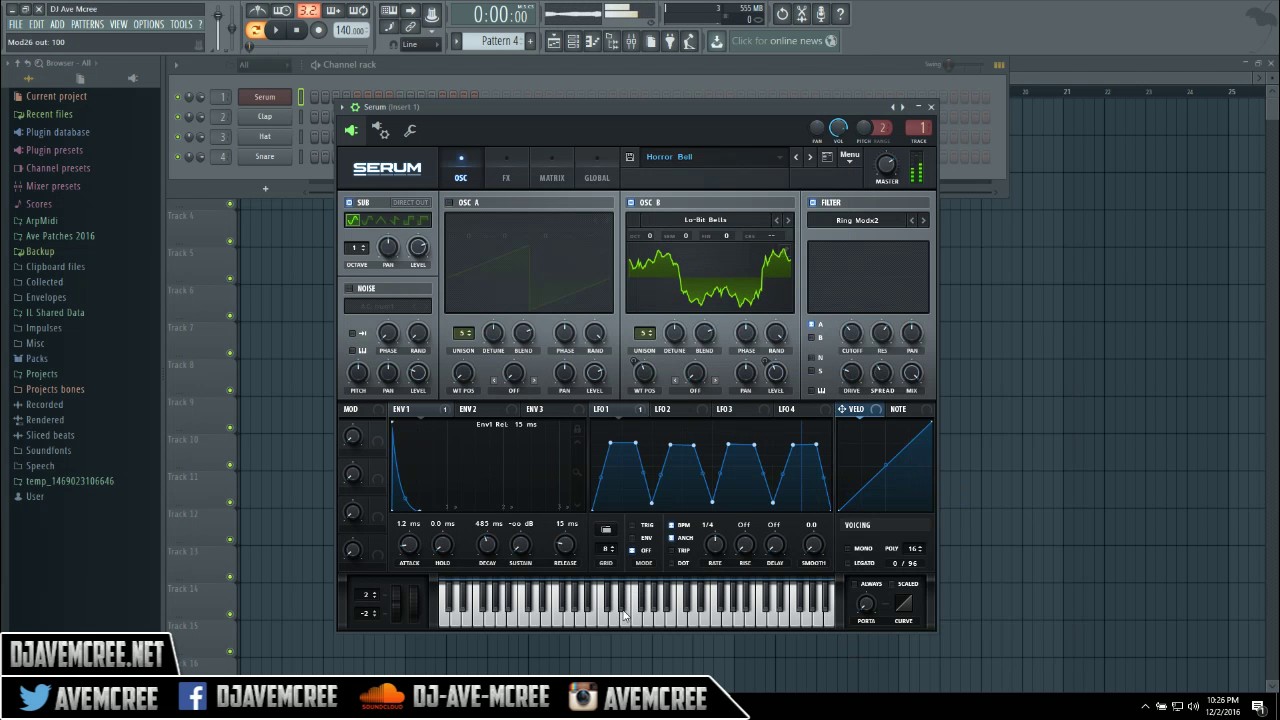
Task: Click the one-click audio recording microphone icon
Action: (821, 14)
